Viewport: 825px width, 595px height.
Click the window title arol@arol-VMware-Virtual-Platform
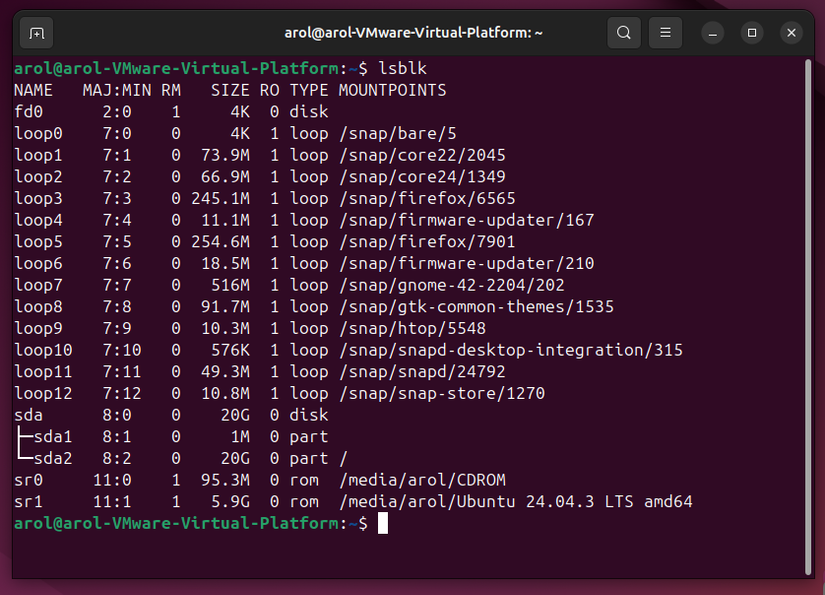(x=412, y=32)
